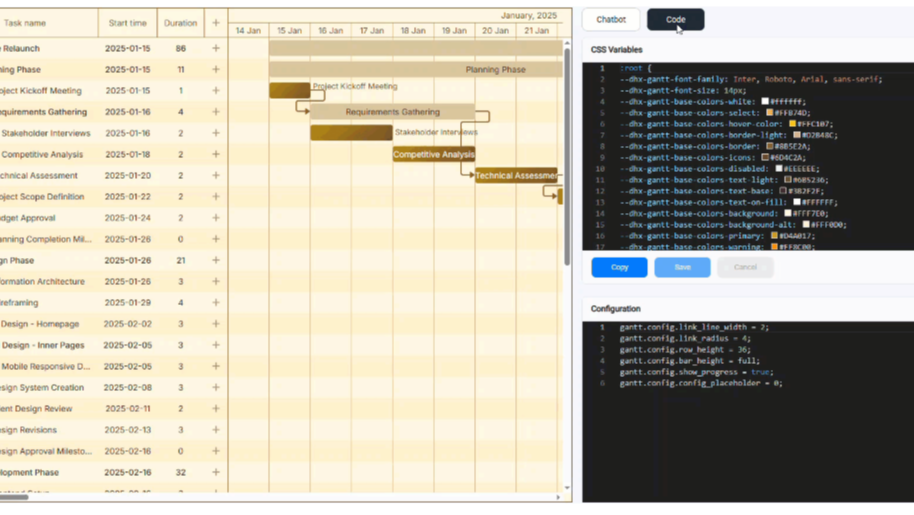Click the Start time column header

tap(128, 23)
